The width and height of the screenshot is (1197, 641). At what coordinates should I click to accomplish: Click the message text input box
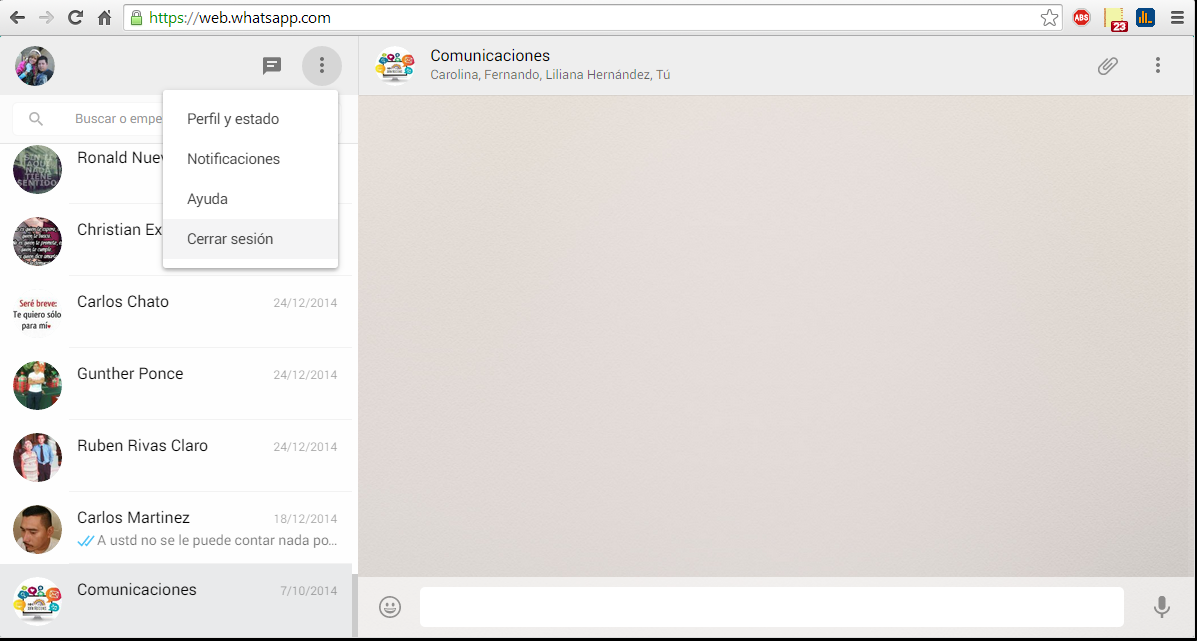tap(770, 607)
